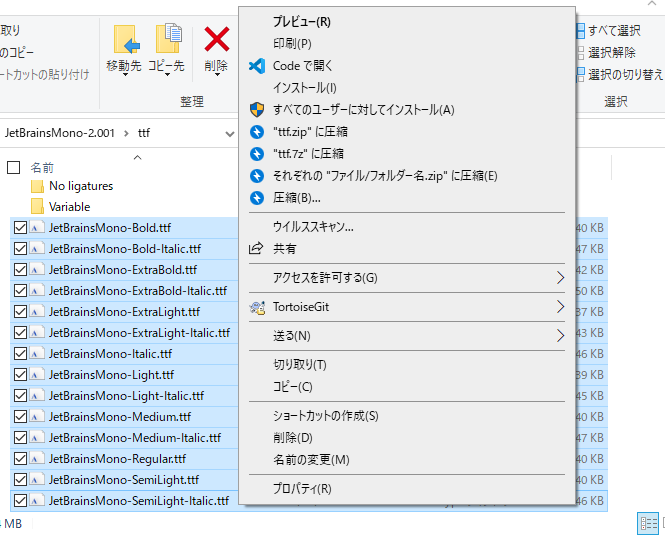Switch to details view icon in status bar
Screen dimensions: 665x535
(648, 524)
